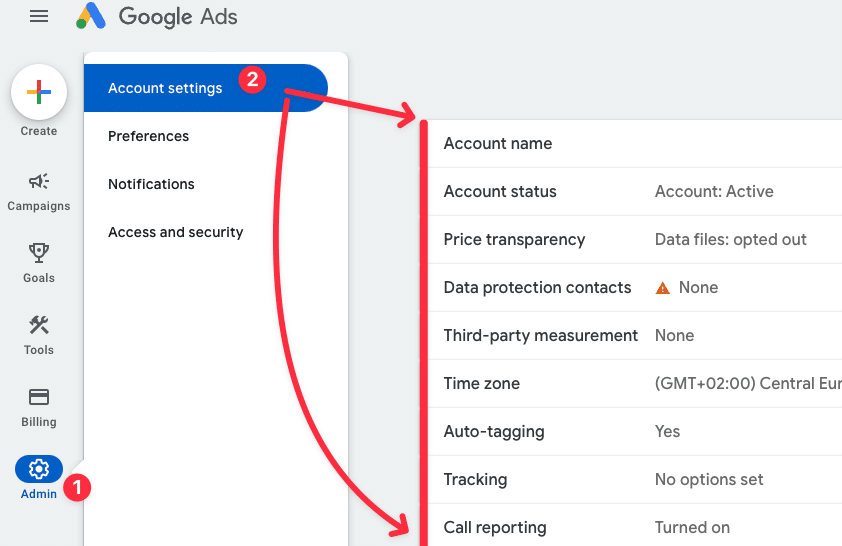Image resolution: width=842 pixels, height=546 pixels.
Task: Click the Google Ads title text
Action: pyautogui.click(x=178, y=17)
